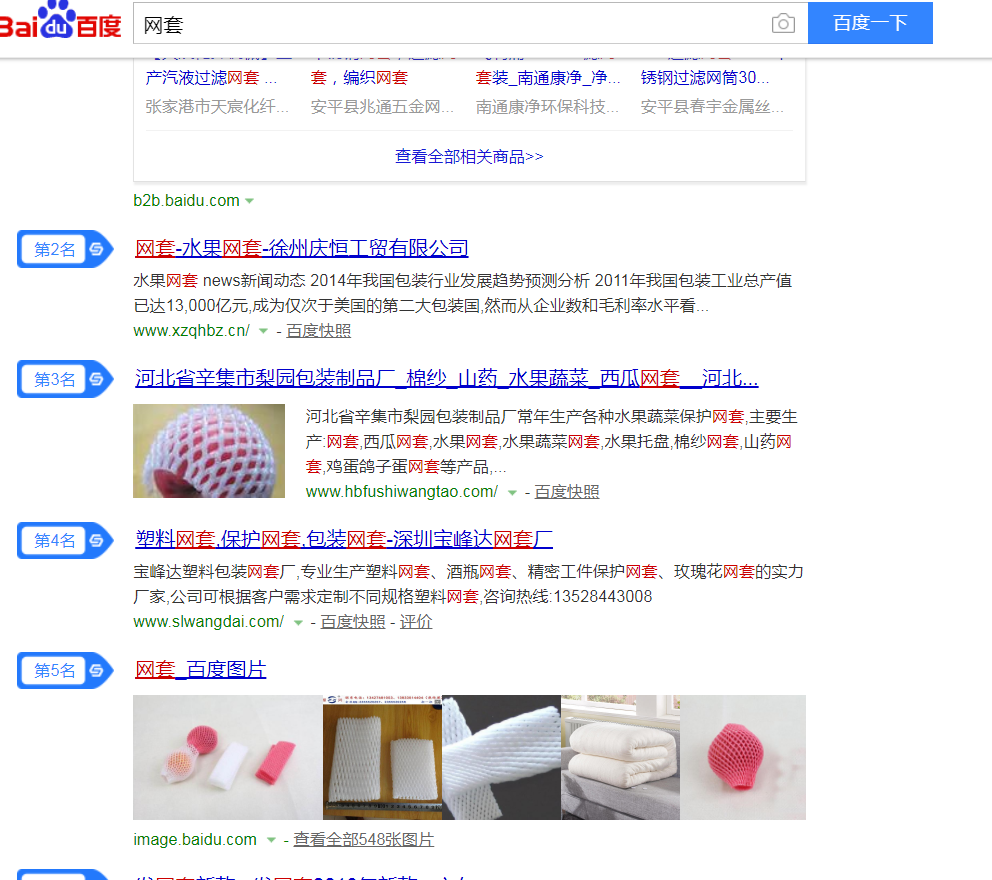Click the b2b.baidu.com URL text
This screenshot has height=880, width=992.
click(187, 201)
